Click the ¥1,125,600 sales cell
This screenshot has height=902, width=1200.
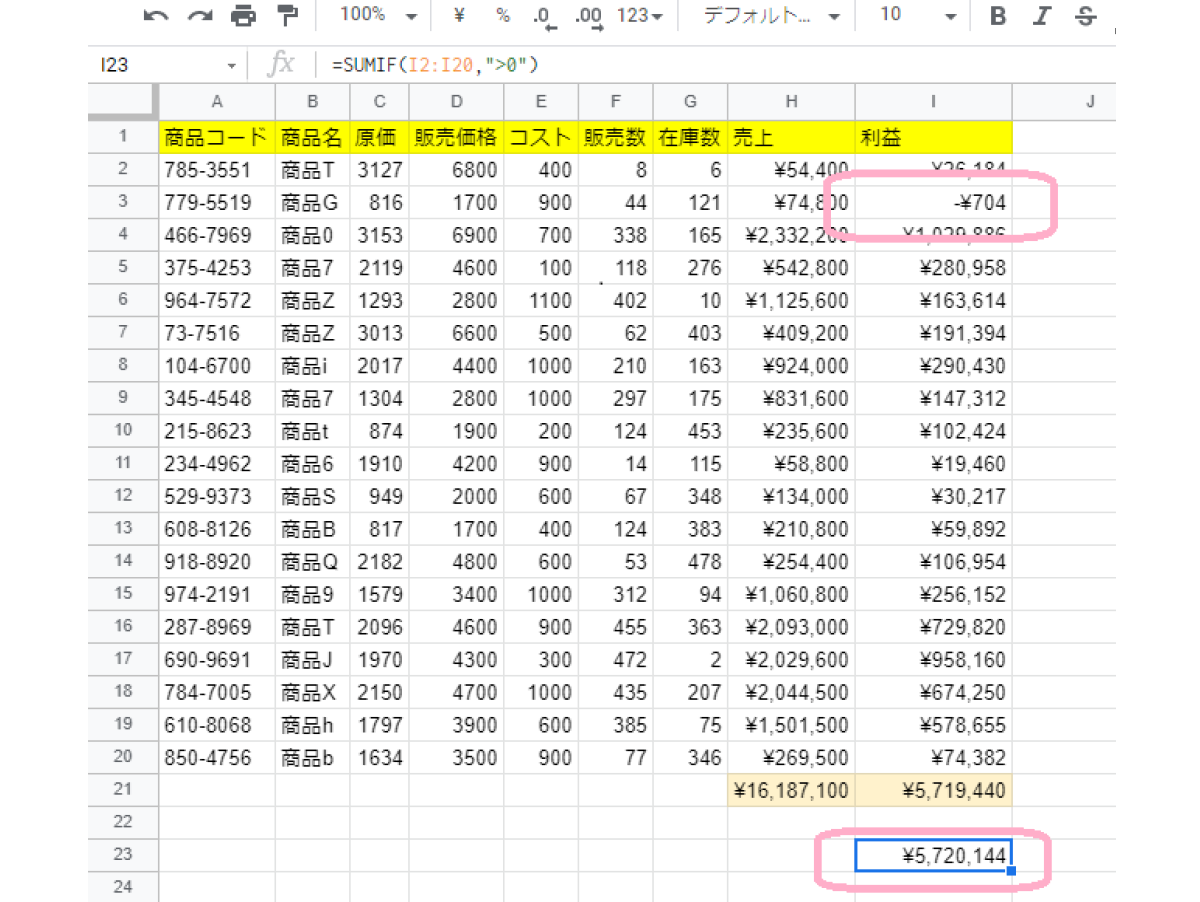point(791,300)
